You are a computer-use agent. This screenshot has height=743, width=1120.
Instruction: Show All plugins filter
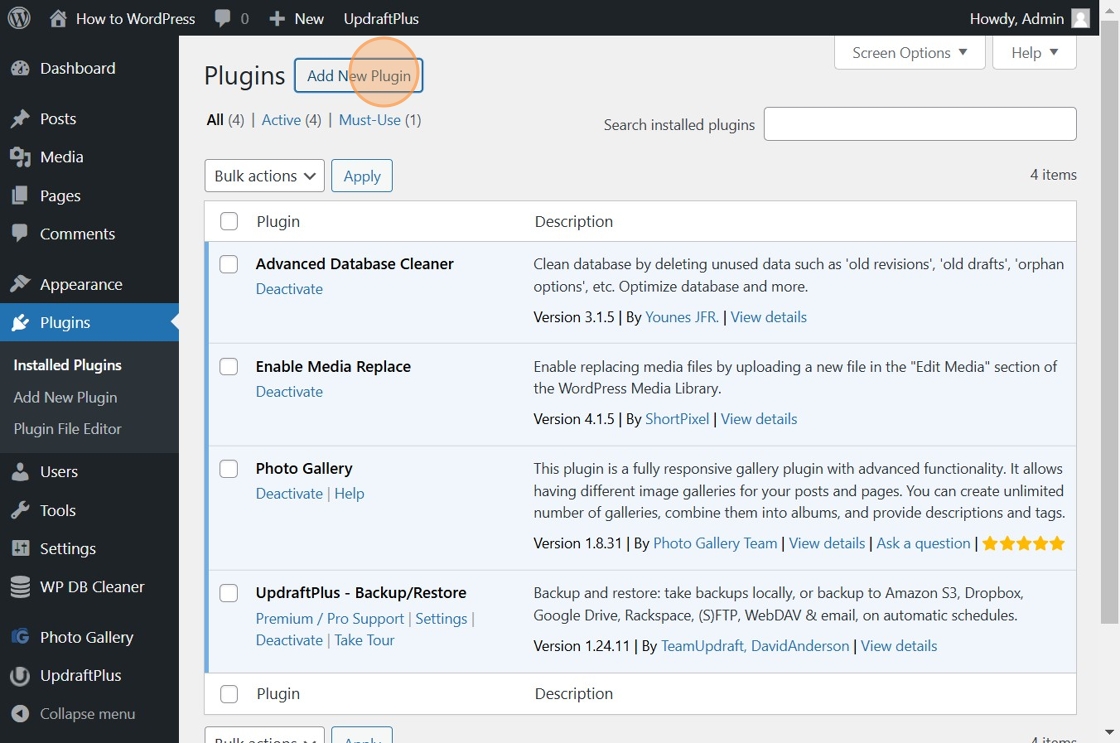215,120
